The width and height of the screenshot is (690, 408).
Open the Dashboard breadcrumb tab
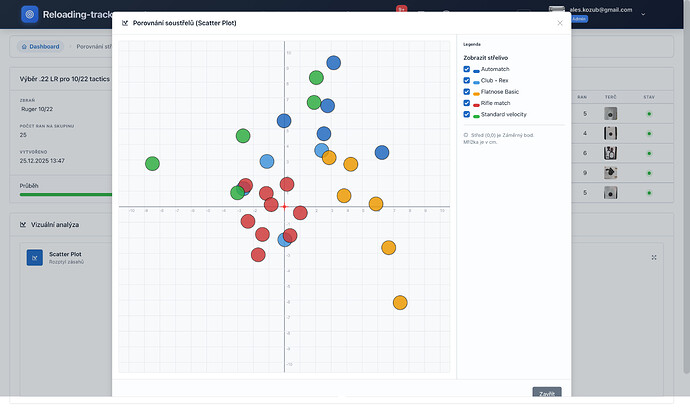(x=40, y=47)
